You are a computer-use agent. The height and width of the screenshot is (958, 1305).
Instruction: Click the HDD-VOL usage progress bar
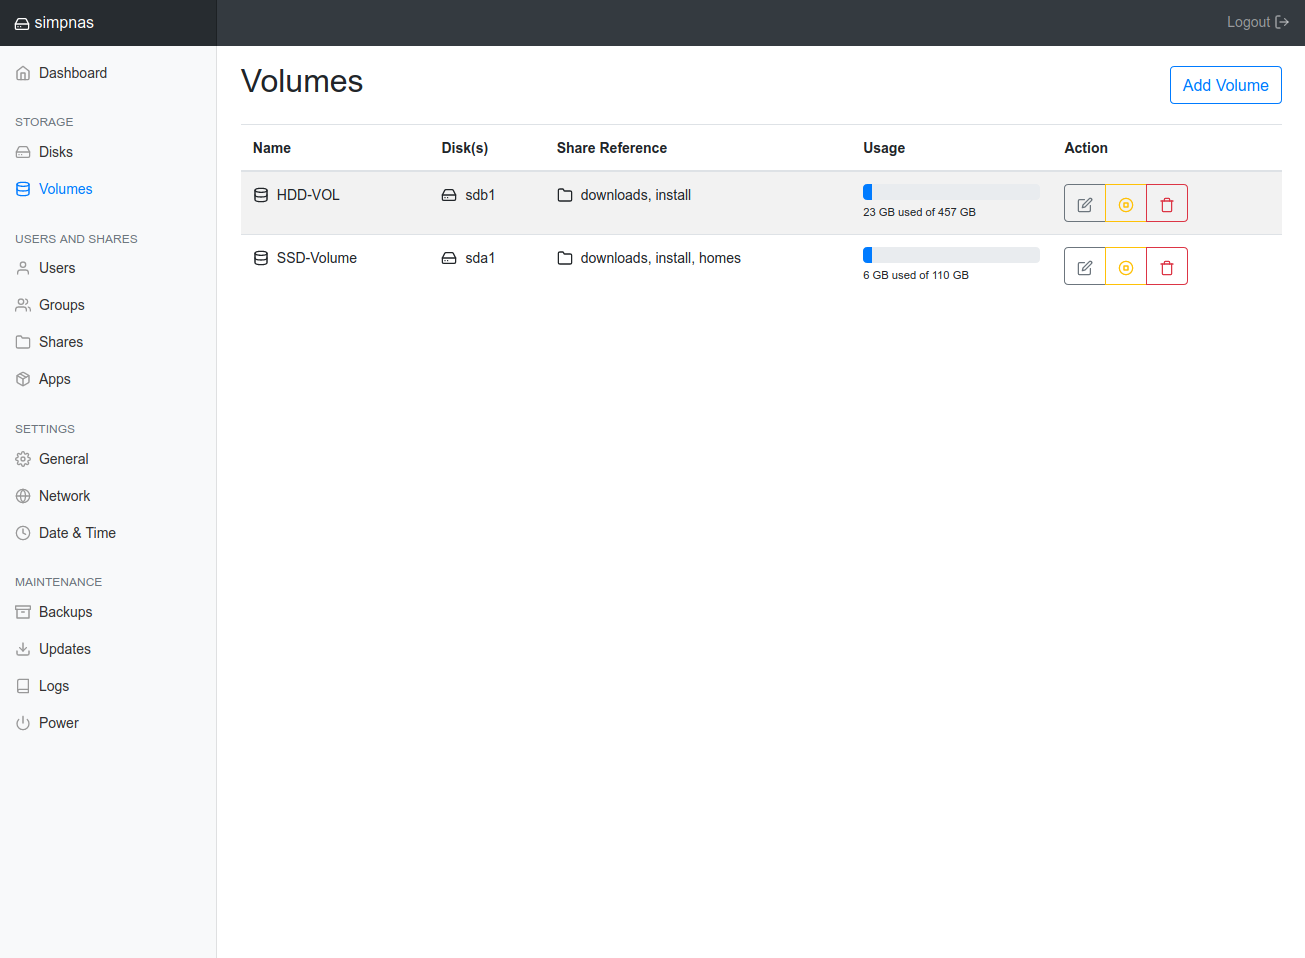(x=950, y=192)
